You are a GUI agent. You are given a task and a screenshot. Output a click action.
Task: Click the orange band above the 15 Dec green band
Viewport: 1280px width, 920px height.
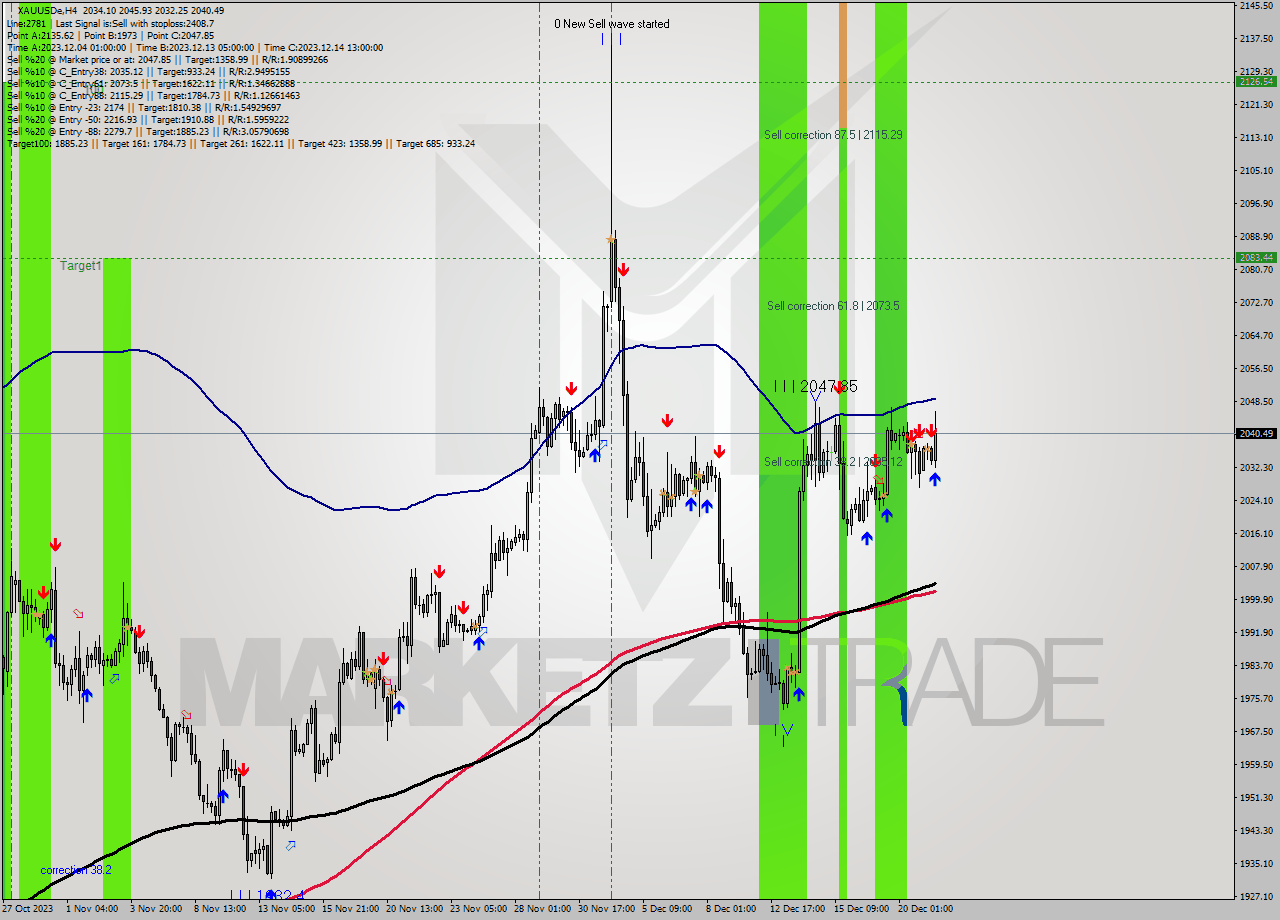[x=843, y=66]
